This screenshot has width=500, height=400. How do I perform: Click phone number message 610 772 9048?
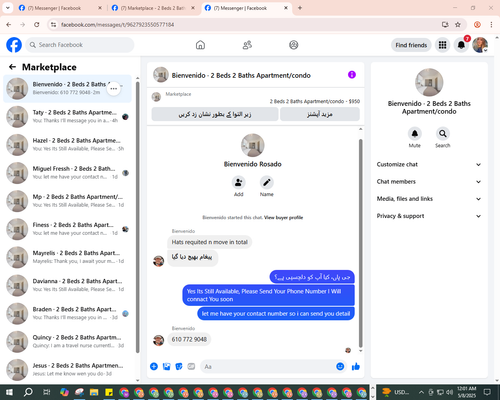[189, 339]
